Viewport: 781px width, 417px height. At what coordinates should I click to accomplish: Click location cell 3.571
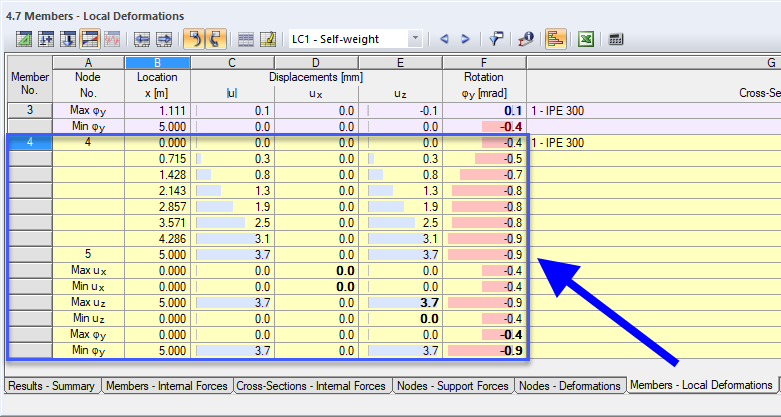pos(157,222)
